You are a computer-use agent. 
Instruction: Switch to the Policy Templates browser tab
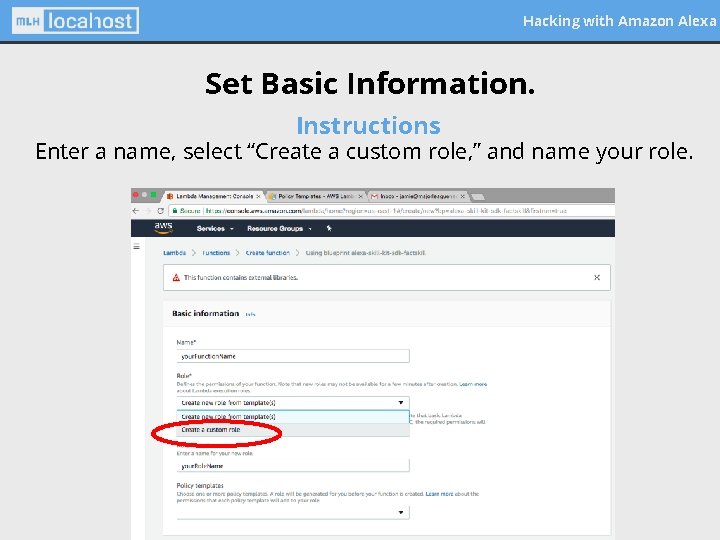[x=315, y=196]
